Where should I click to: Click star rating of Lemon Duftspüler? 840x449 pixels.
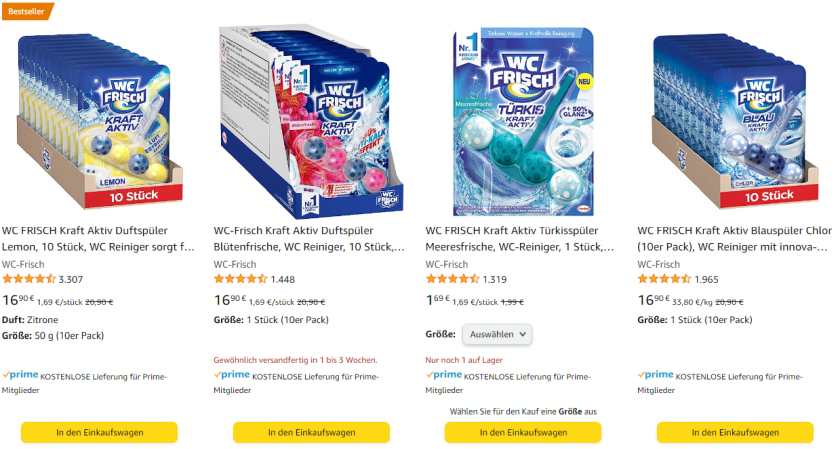(x=29, y=279)
